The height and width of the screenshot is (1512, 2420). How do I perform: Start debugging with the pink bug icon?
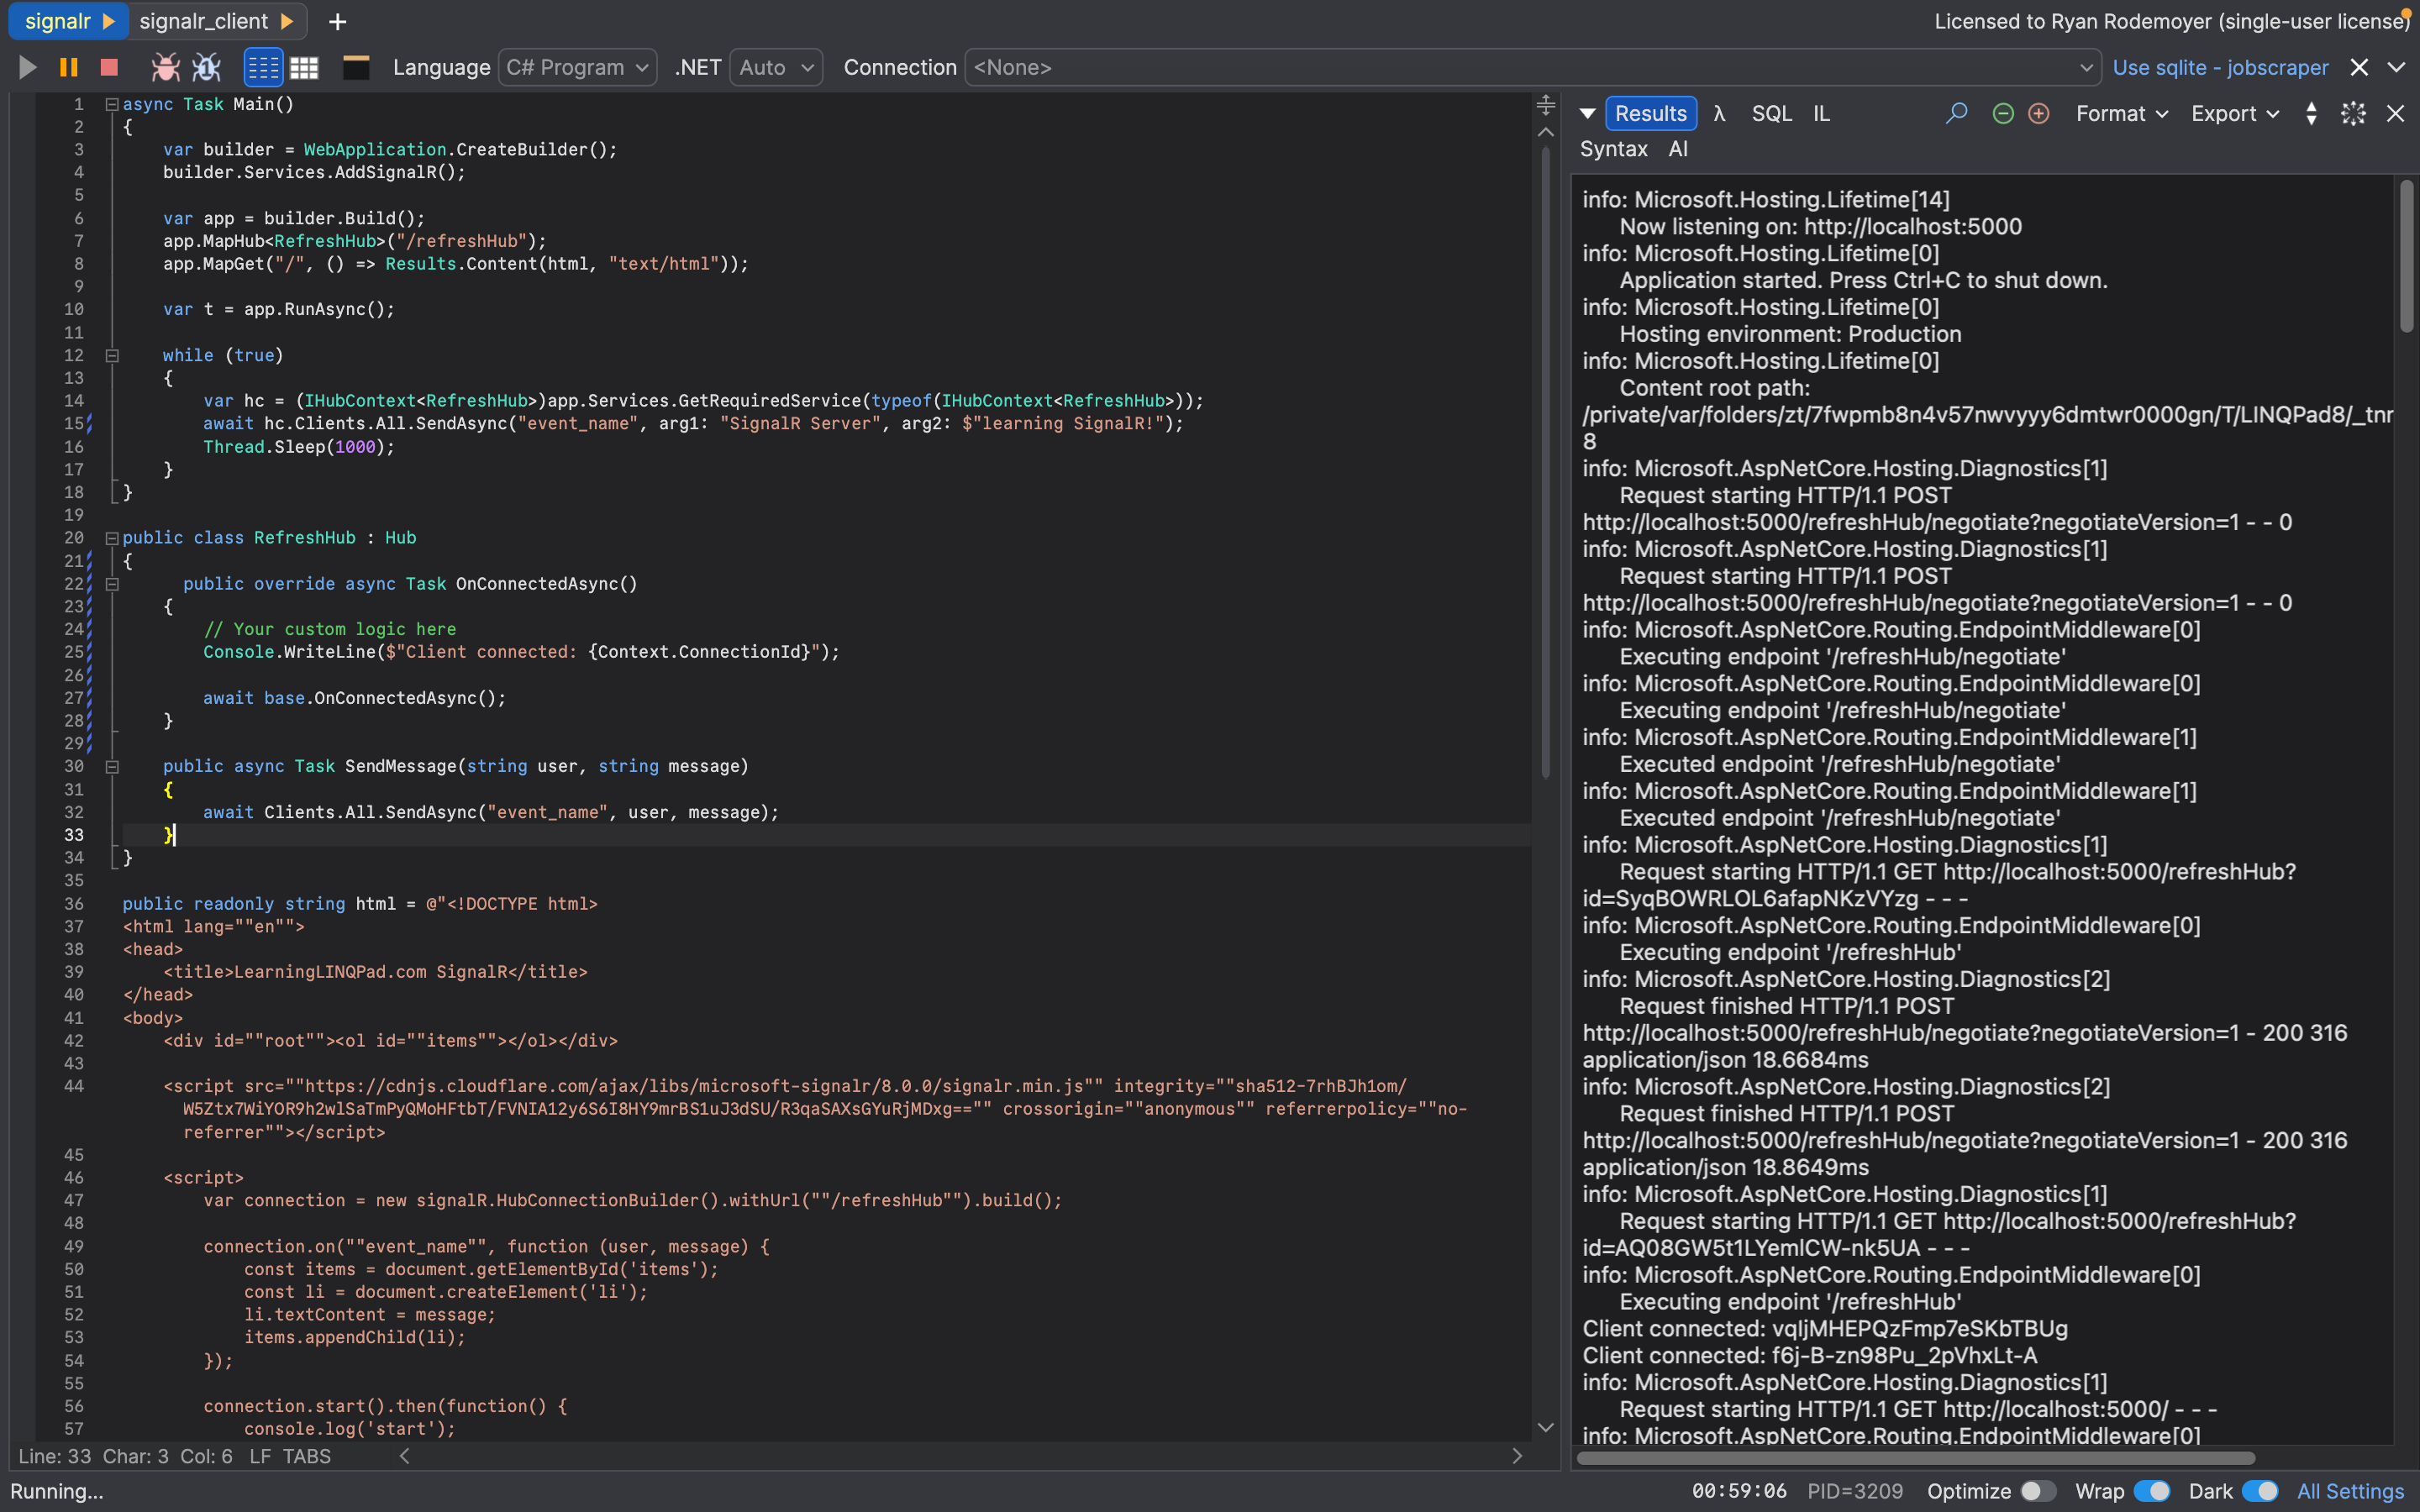click(165, 67)
